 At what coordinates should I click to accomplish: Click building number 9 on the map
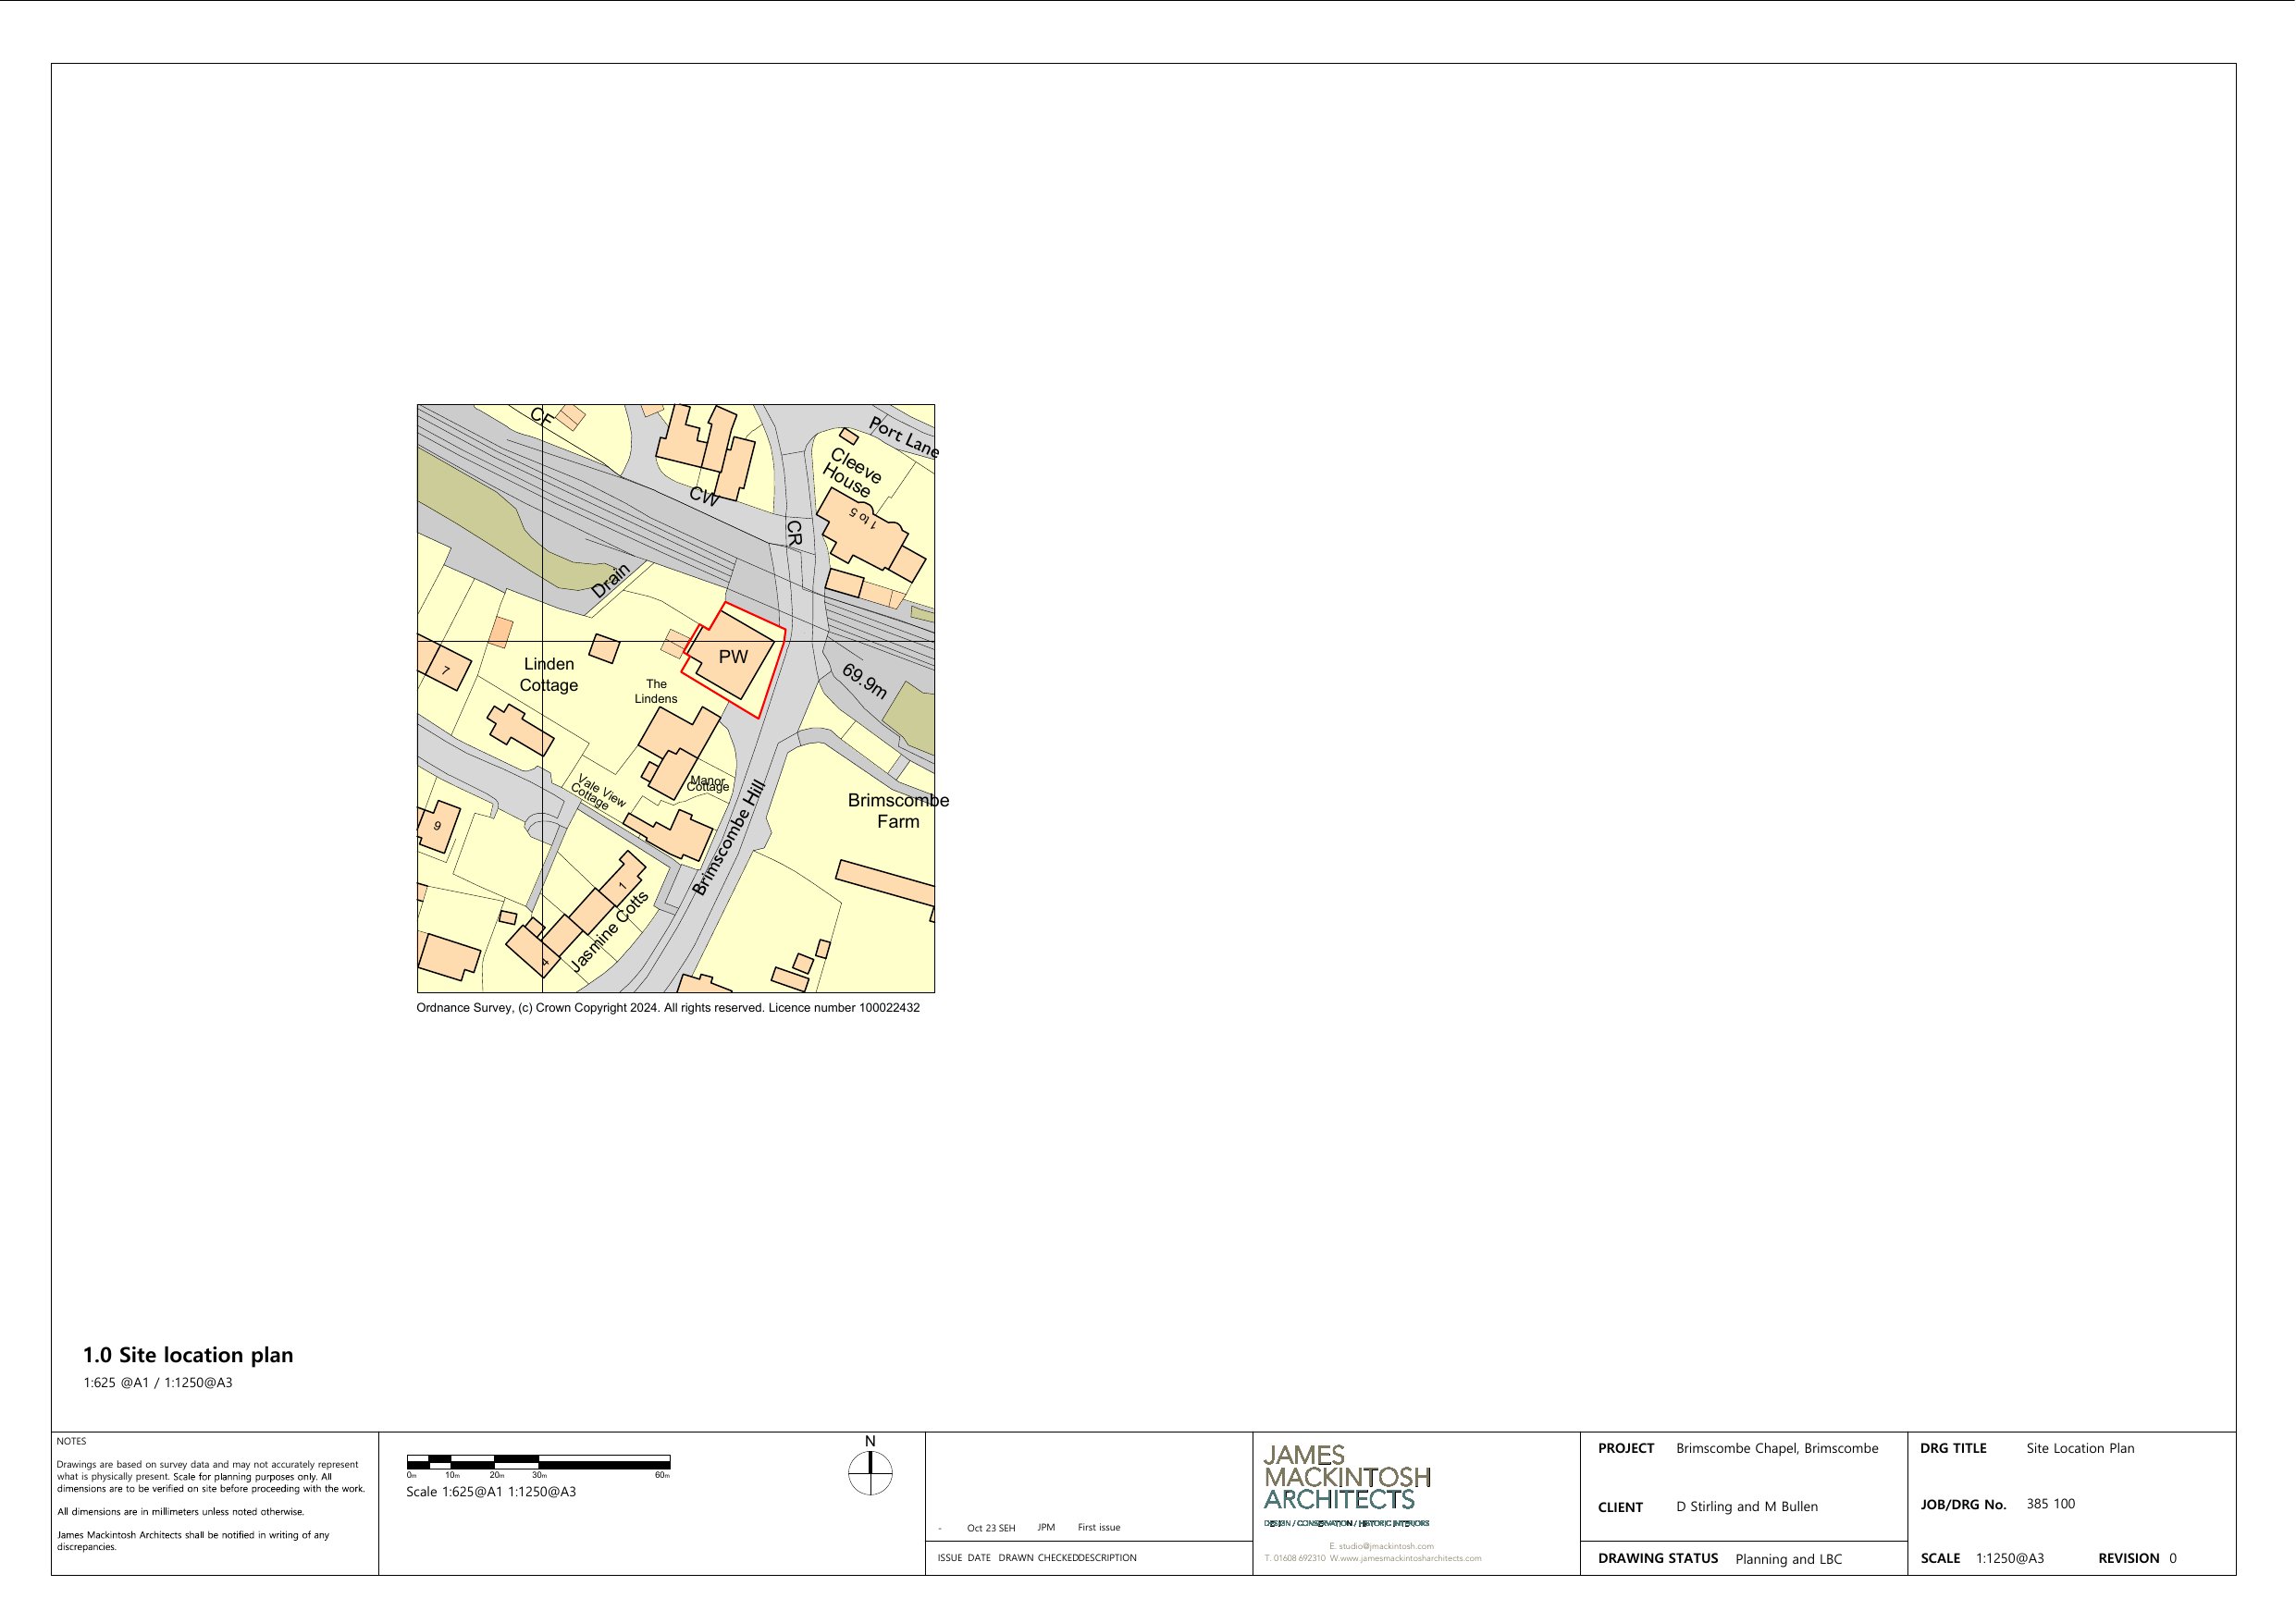pyautogui.click(x=437, y=826)
